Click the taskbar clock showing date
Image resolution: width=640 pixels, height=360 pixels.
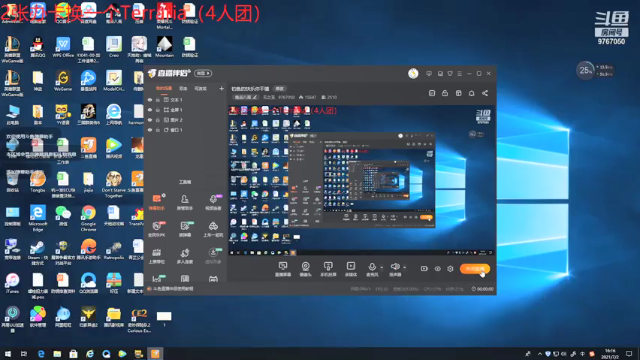[611, 354]
